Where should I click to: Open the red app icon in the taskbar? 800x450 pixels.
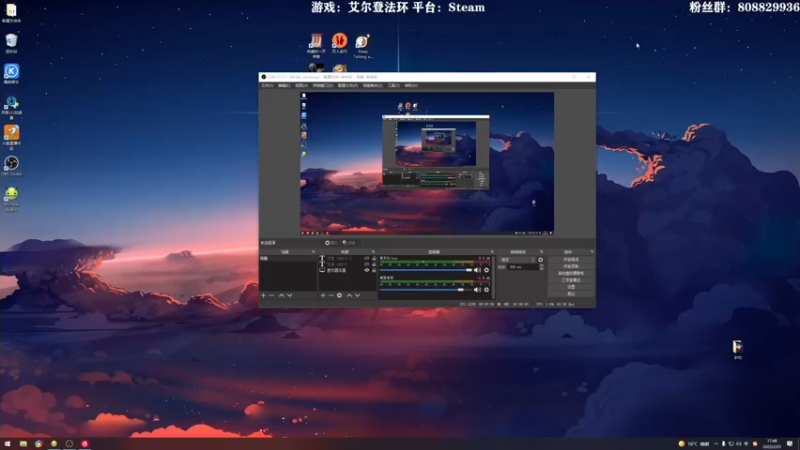(85, 444)
